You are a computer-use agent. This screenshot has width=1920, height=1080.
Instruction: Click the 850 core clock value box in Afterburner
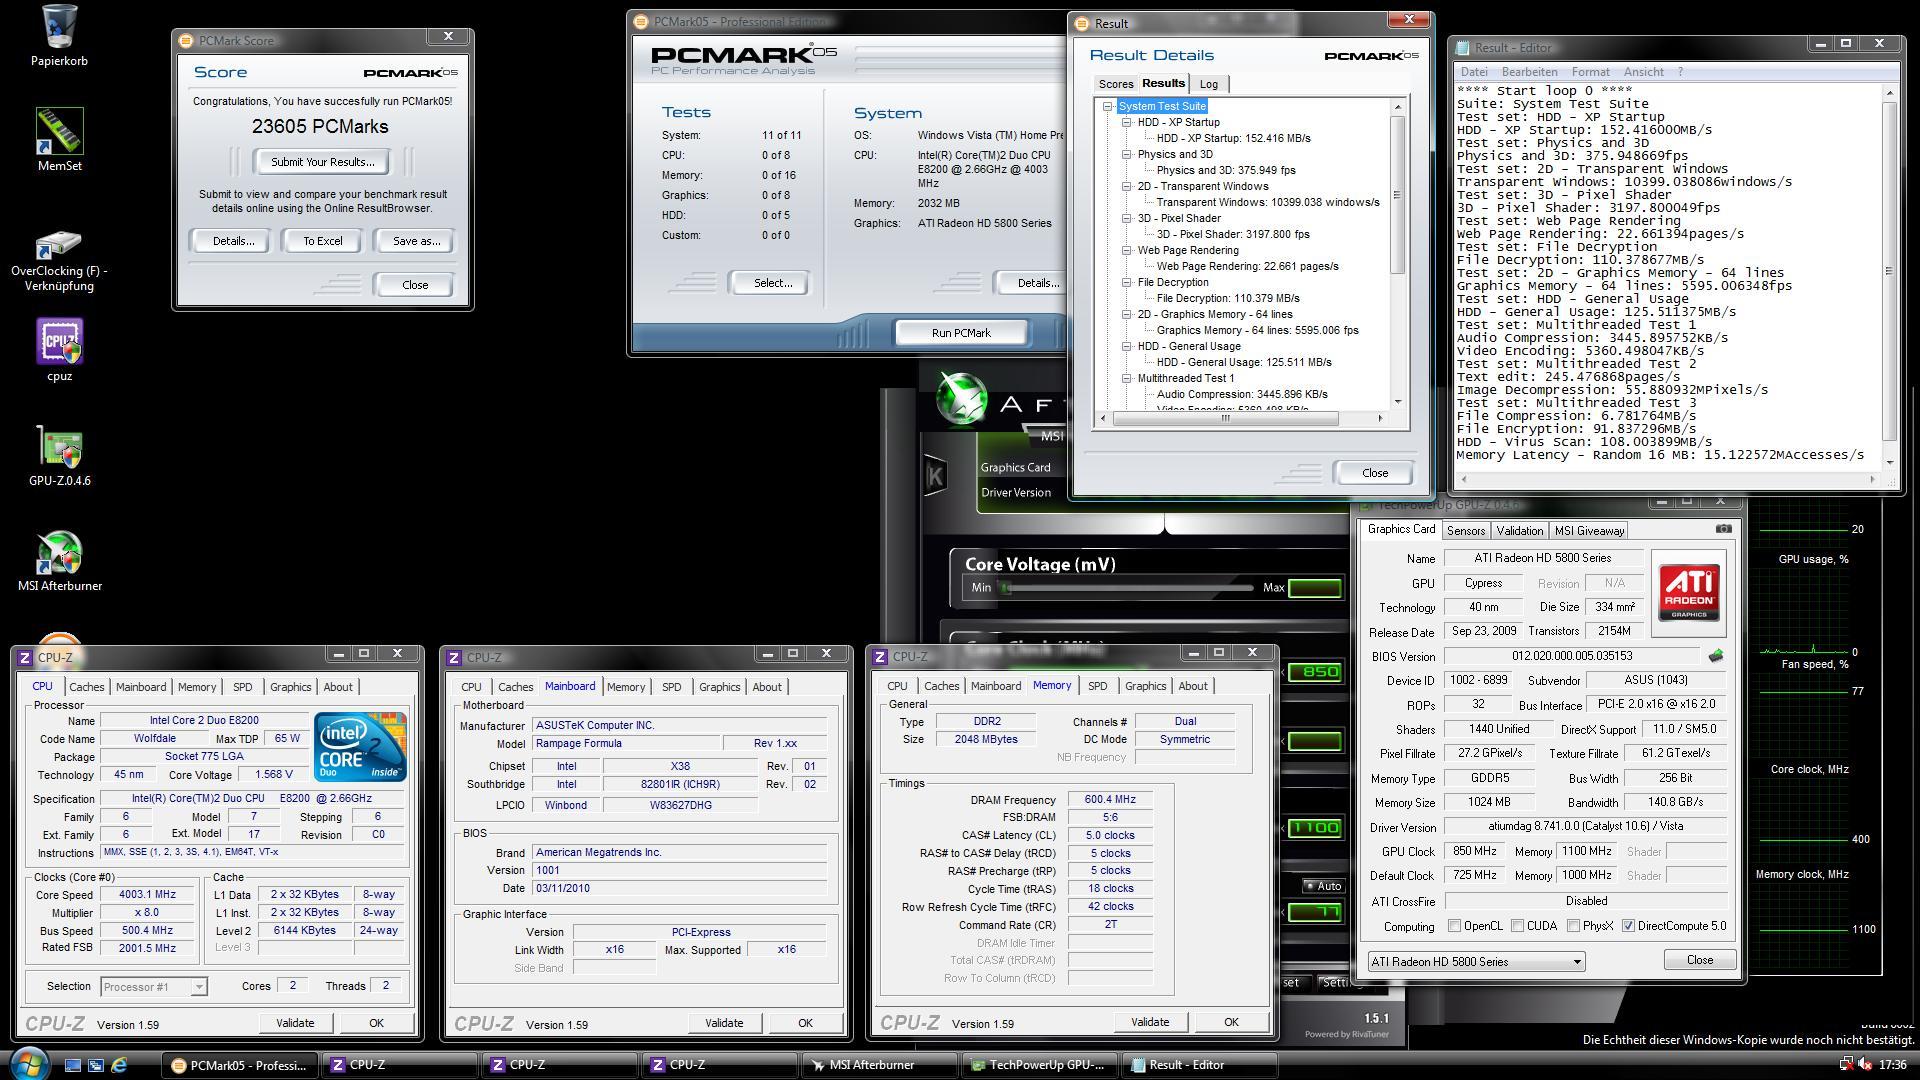coord(1314,672)
